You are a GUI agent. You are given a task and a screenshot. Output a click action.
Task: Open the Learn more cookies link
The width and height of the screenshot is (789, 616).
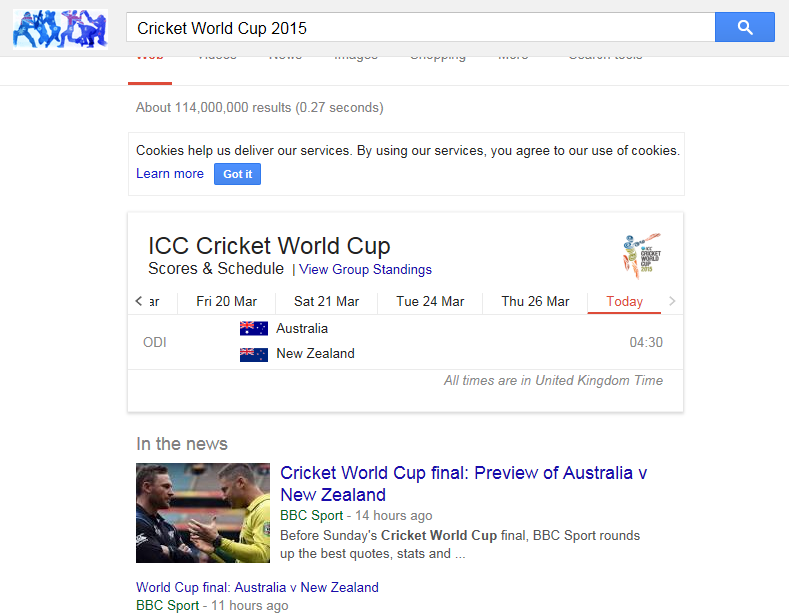point(170,174)
